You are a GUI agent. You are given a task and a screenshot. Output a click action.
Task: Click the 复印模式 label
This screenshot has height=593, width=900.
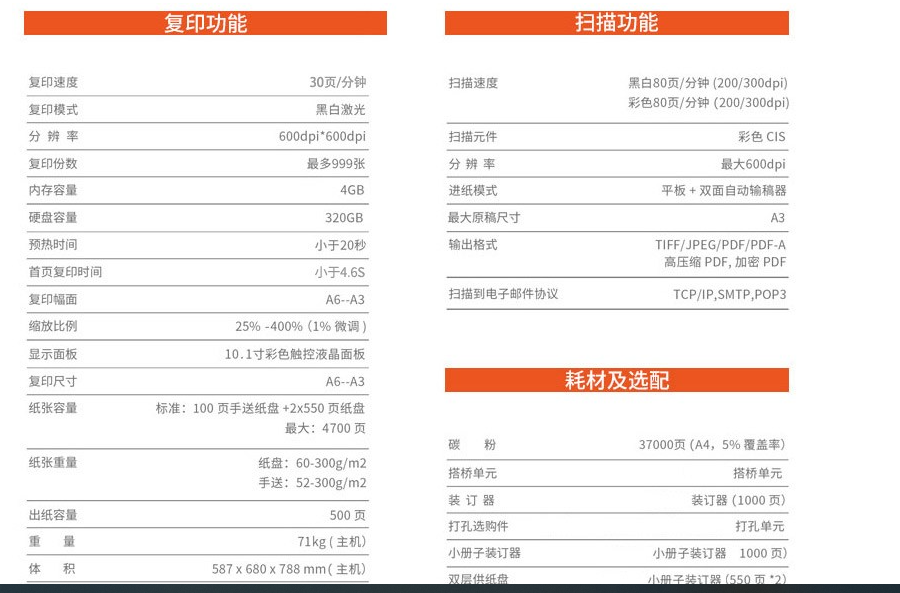[x=53, y=109]
